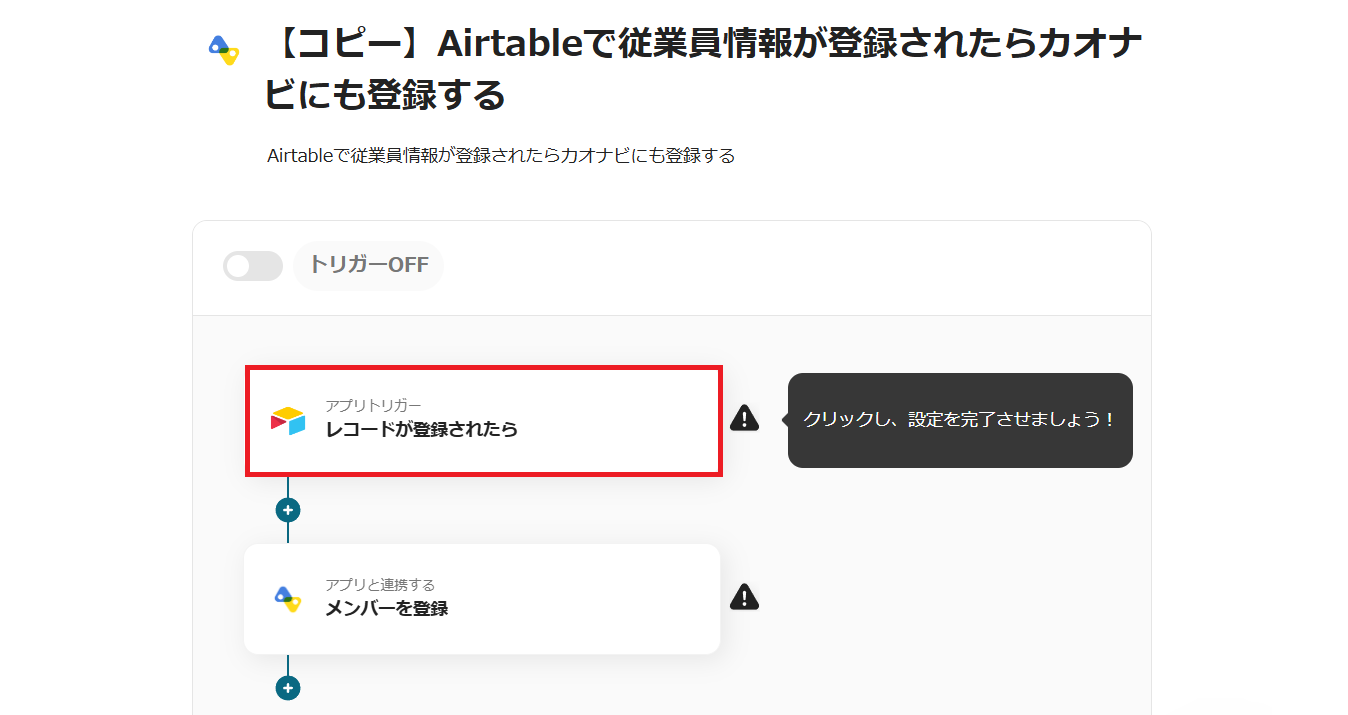Screen dimensions: 1348x715
Task: Add a step below the Airtable trigger
Action: pos(288,510)
